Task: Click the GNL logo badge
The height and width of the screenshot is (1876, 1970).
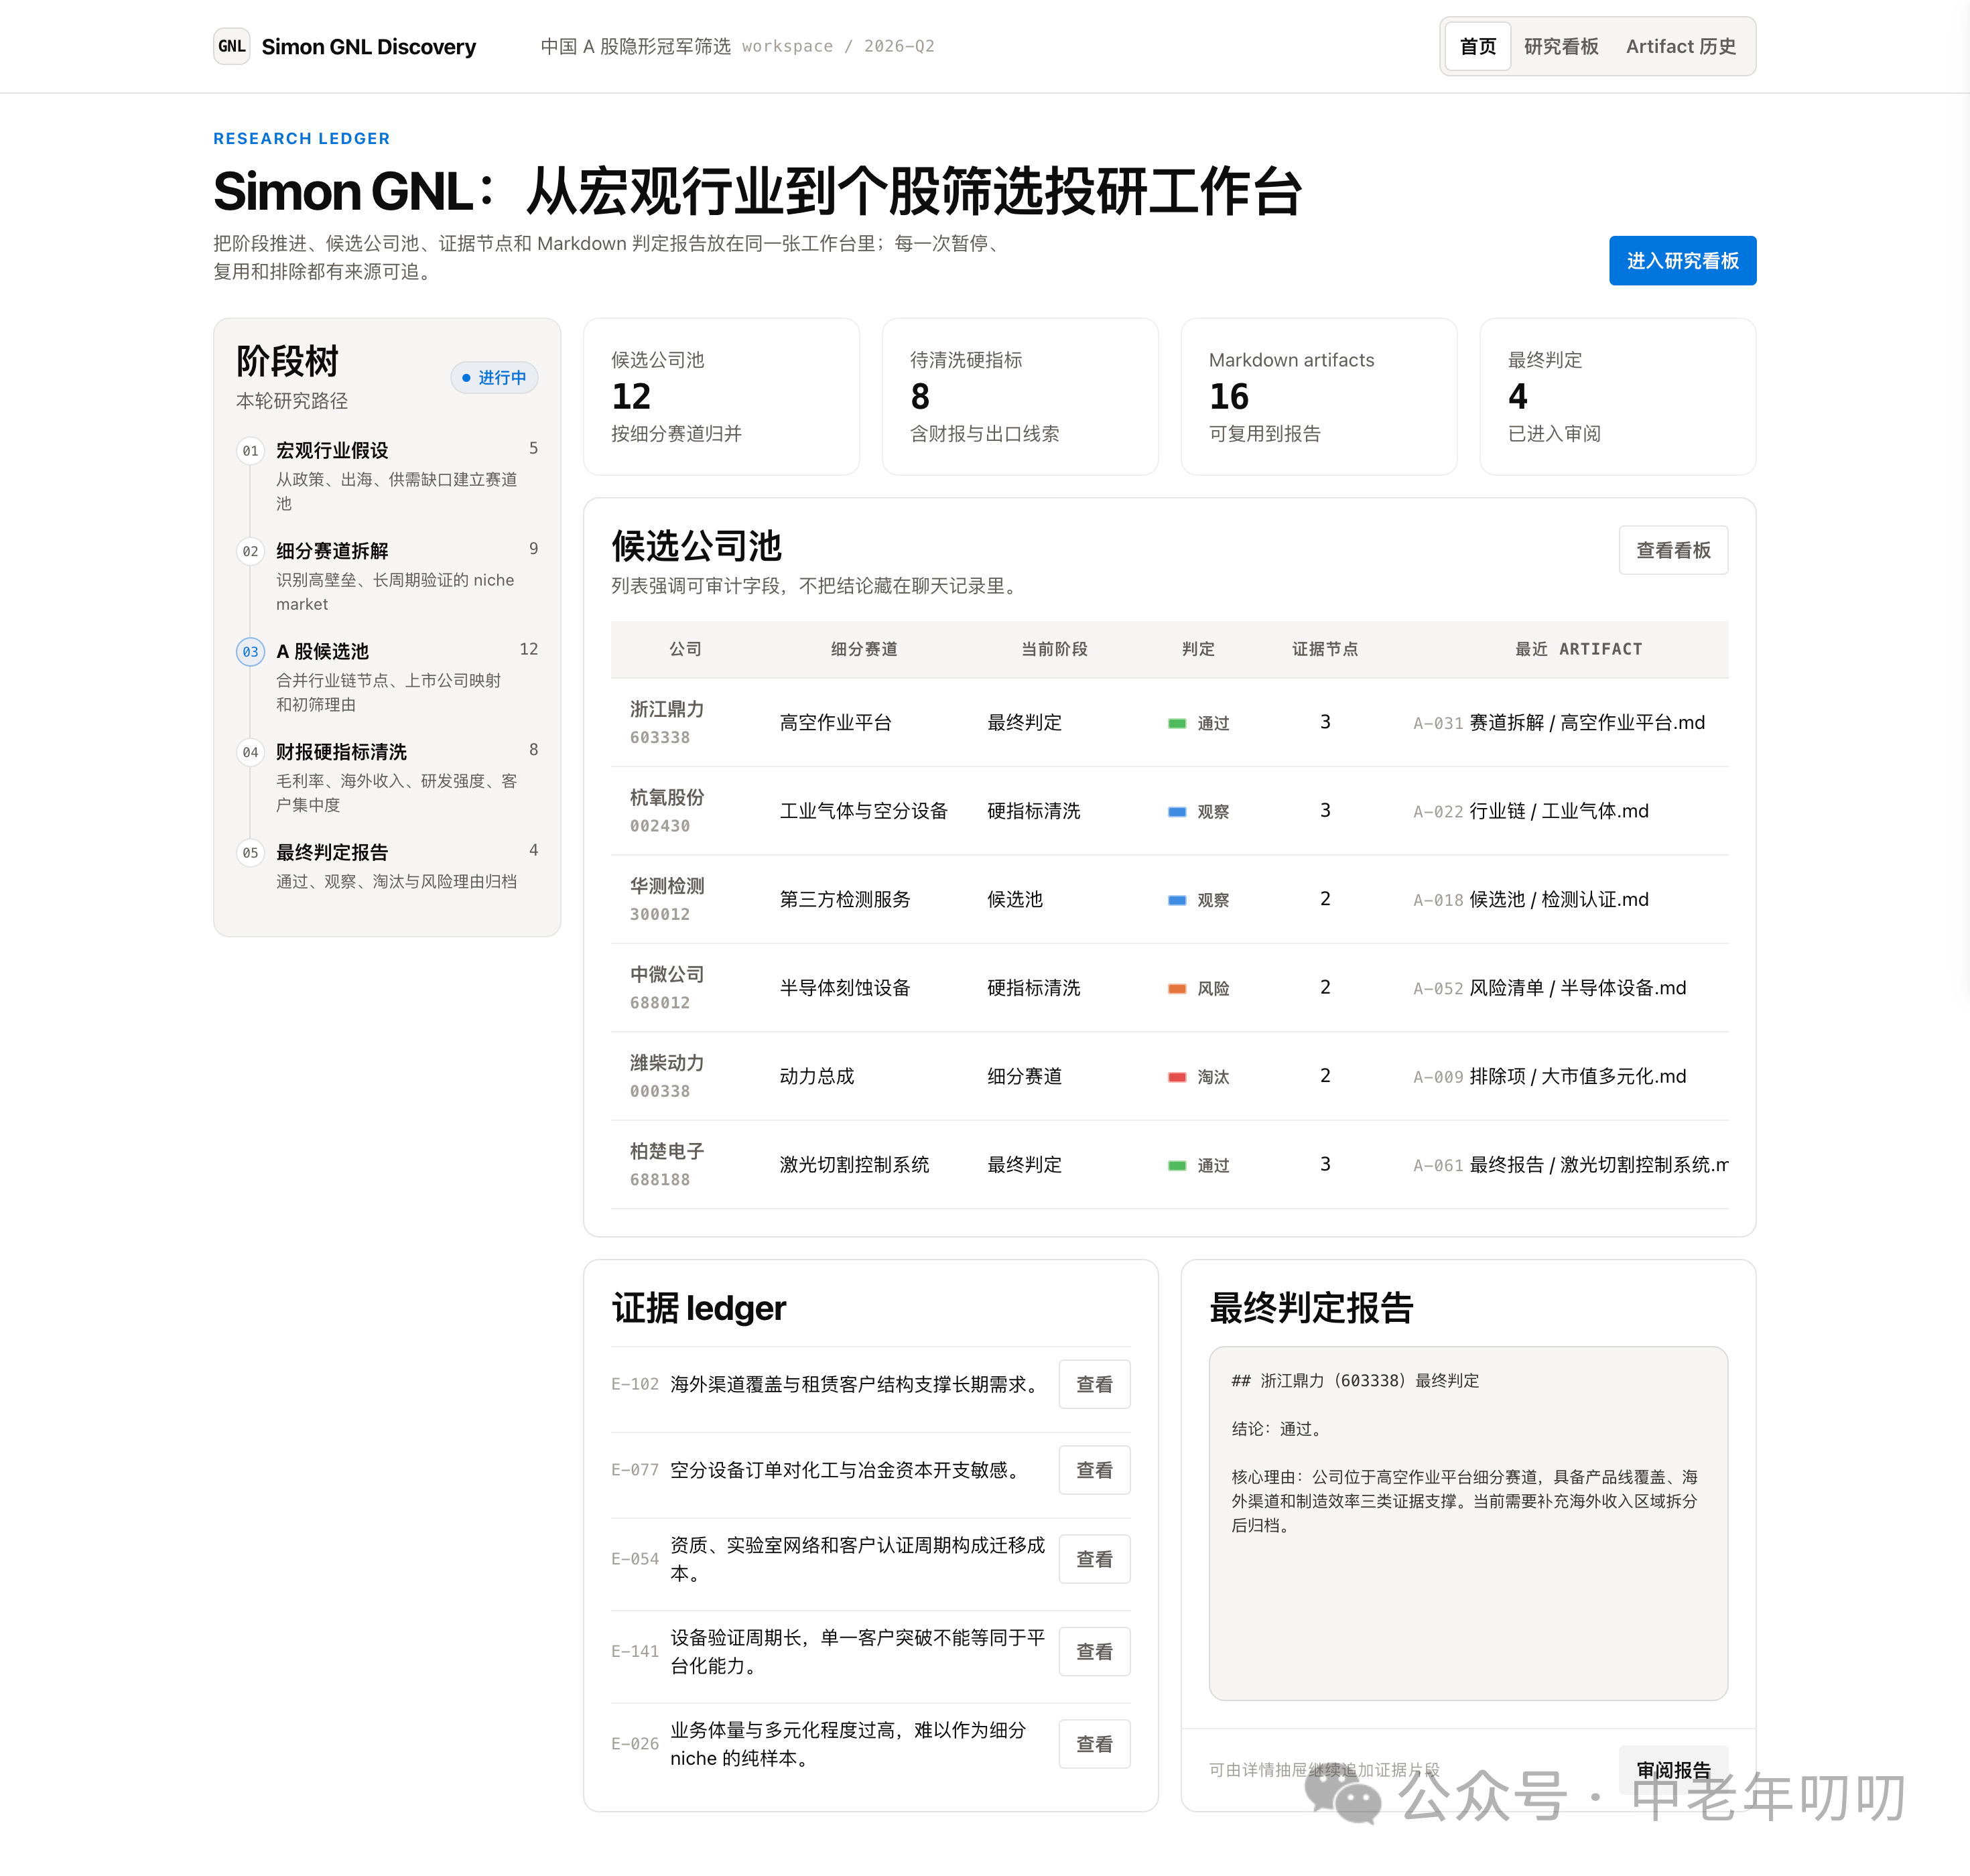Action: coord(231,46)
